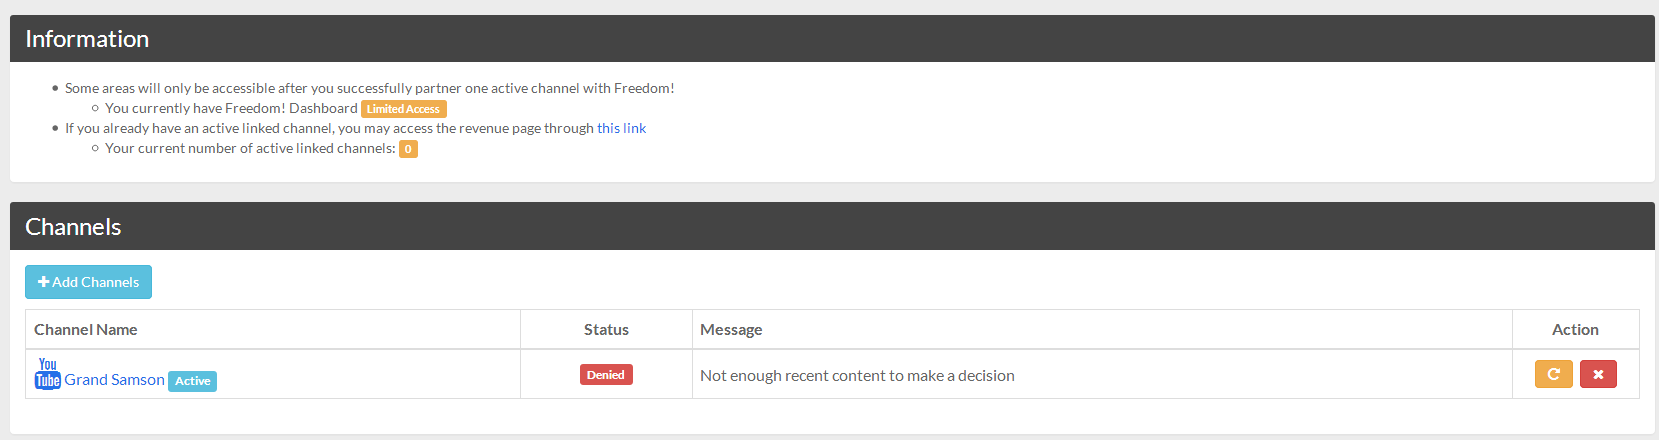The height and width of the screenshot is (440, 1659).
Task: Click the YouTube icon beside Grand Samson
Action: tap(47, 373)
